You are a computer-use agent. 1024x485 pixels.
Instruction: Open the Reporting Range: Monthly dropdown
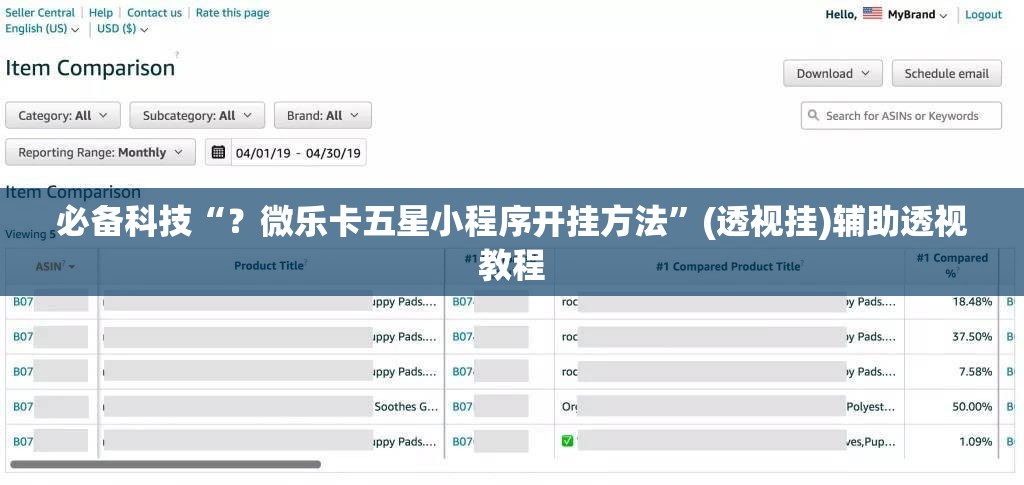(x=101, y=152)
